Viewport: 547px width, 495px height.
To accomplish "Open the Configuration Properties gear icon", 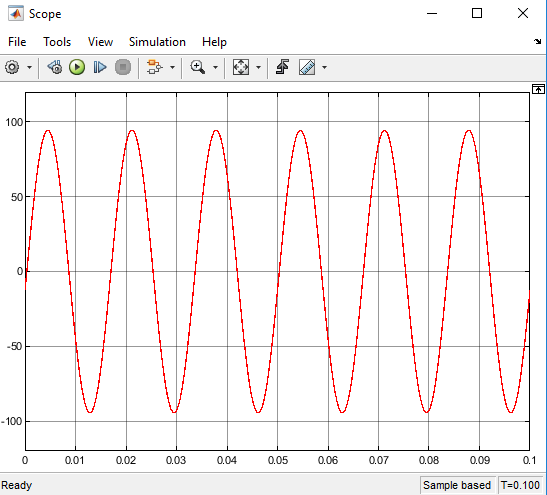I will [12, 67].
